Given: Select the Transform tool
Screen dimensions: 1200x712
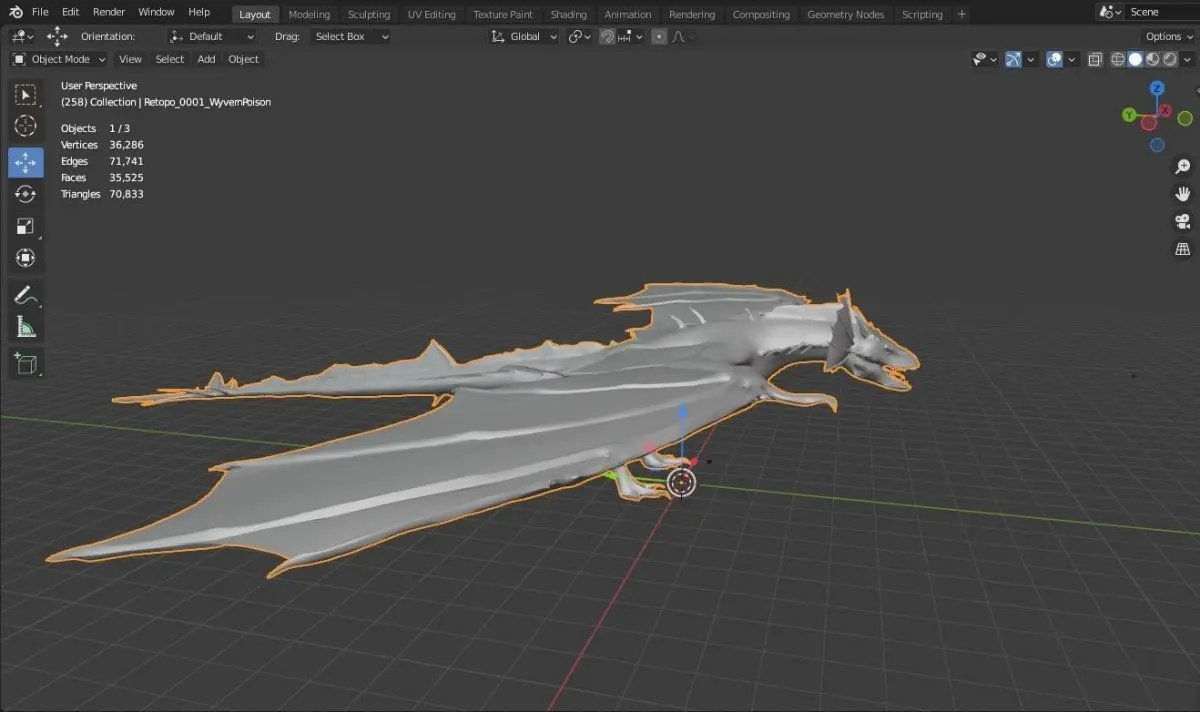Looking at the screenshot, I should (x=26, y=258).
